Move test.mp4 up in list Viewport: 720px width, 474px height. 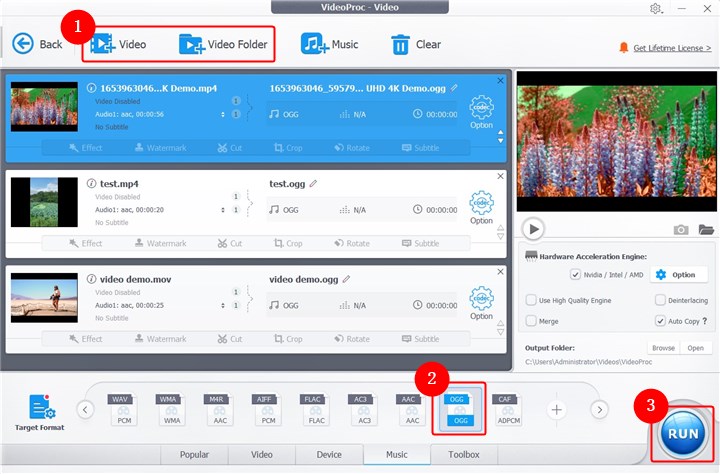point(501,227)
